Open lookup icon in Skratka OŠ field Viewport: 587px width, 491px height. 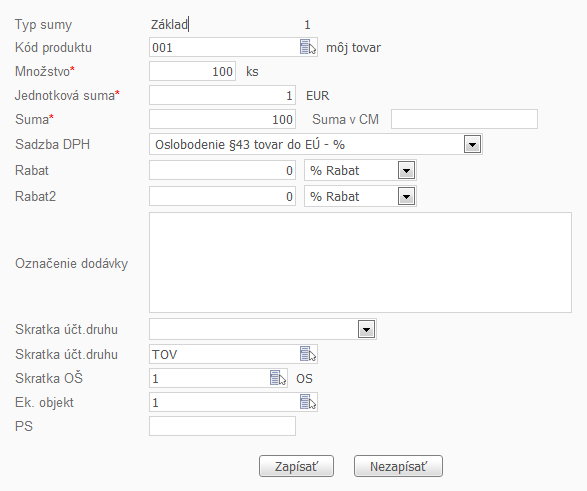(278, 378)
